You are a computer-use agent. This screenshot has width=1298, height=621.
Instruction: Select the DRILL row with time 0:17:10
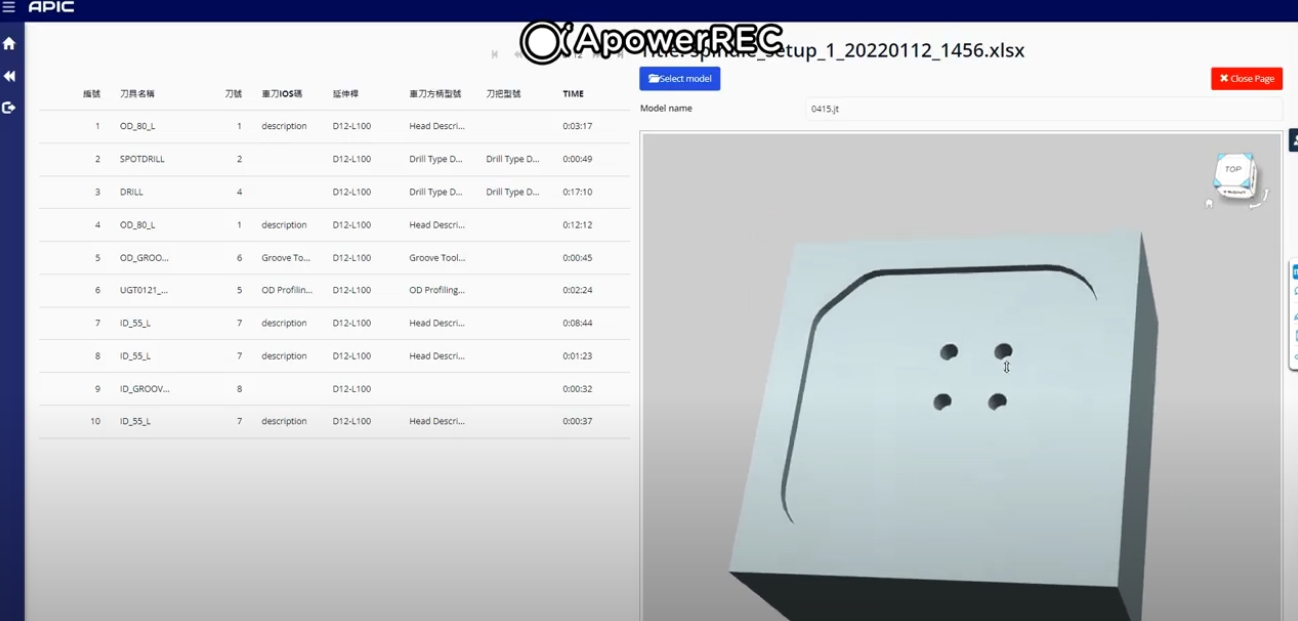click(x=132, y=192)
